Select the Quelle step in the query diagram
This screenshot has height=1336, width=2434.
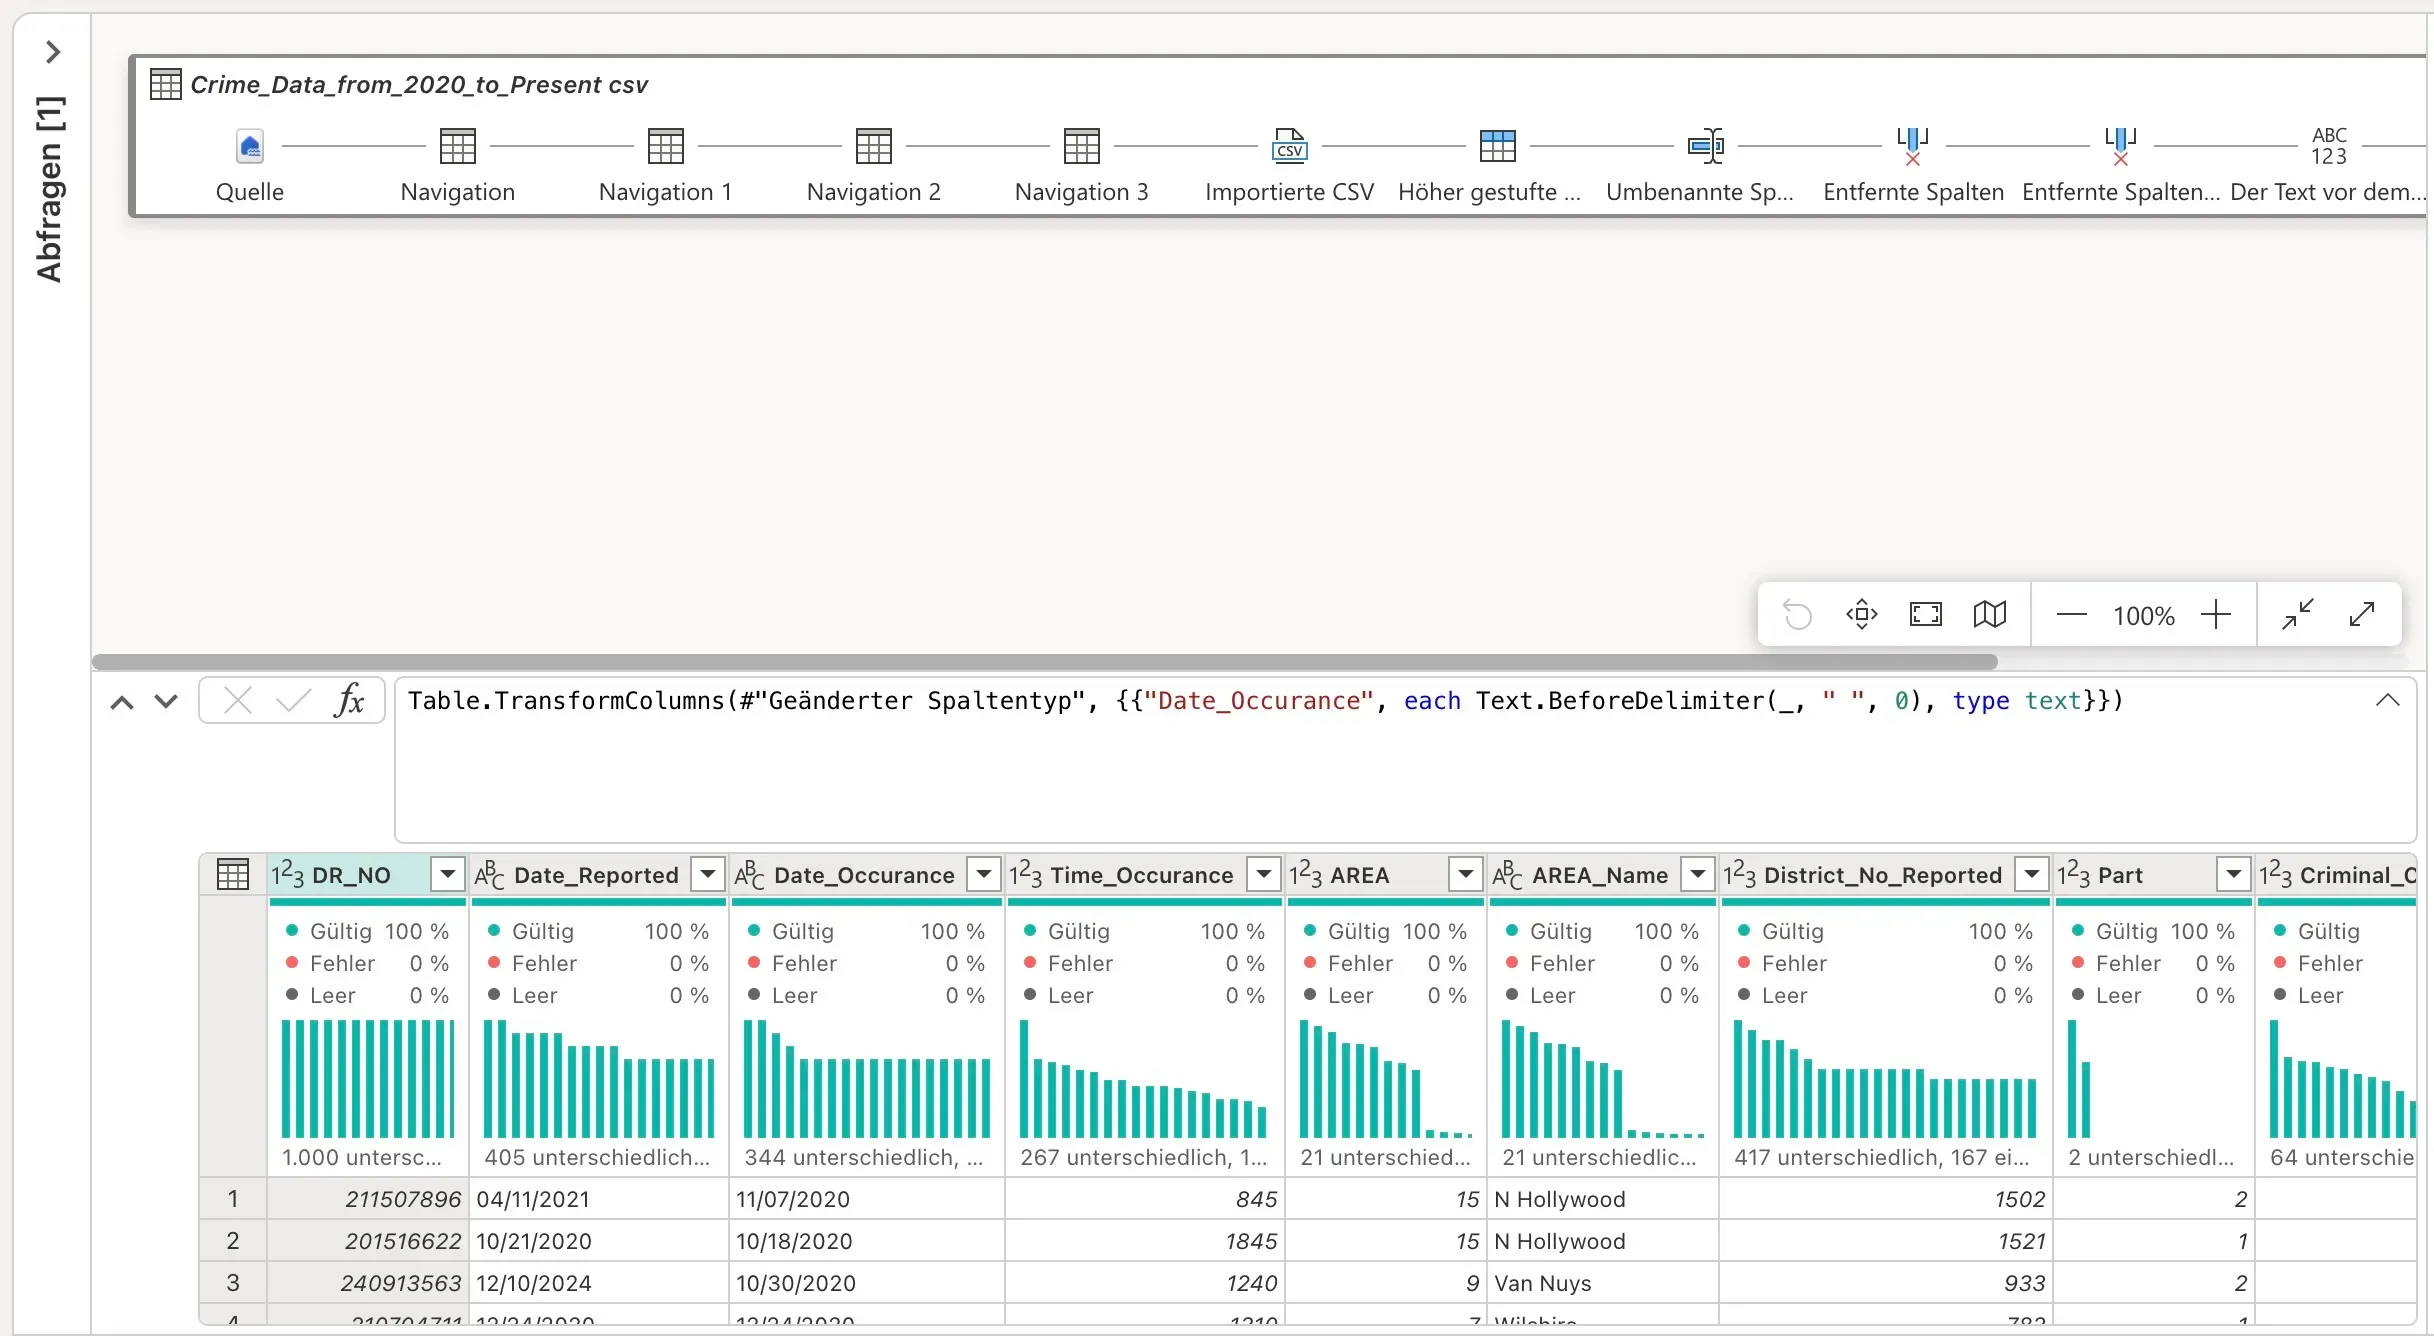249,146
